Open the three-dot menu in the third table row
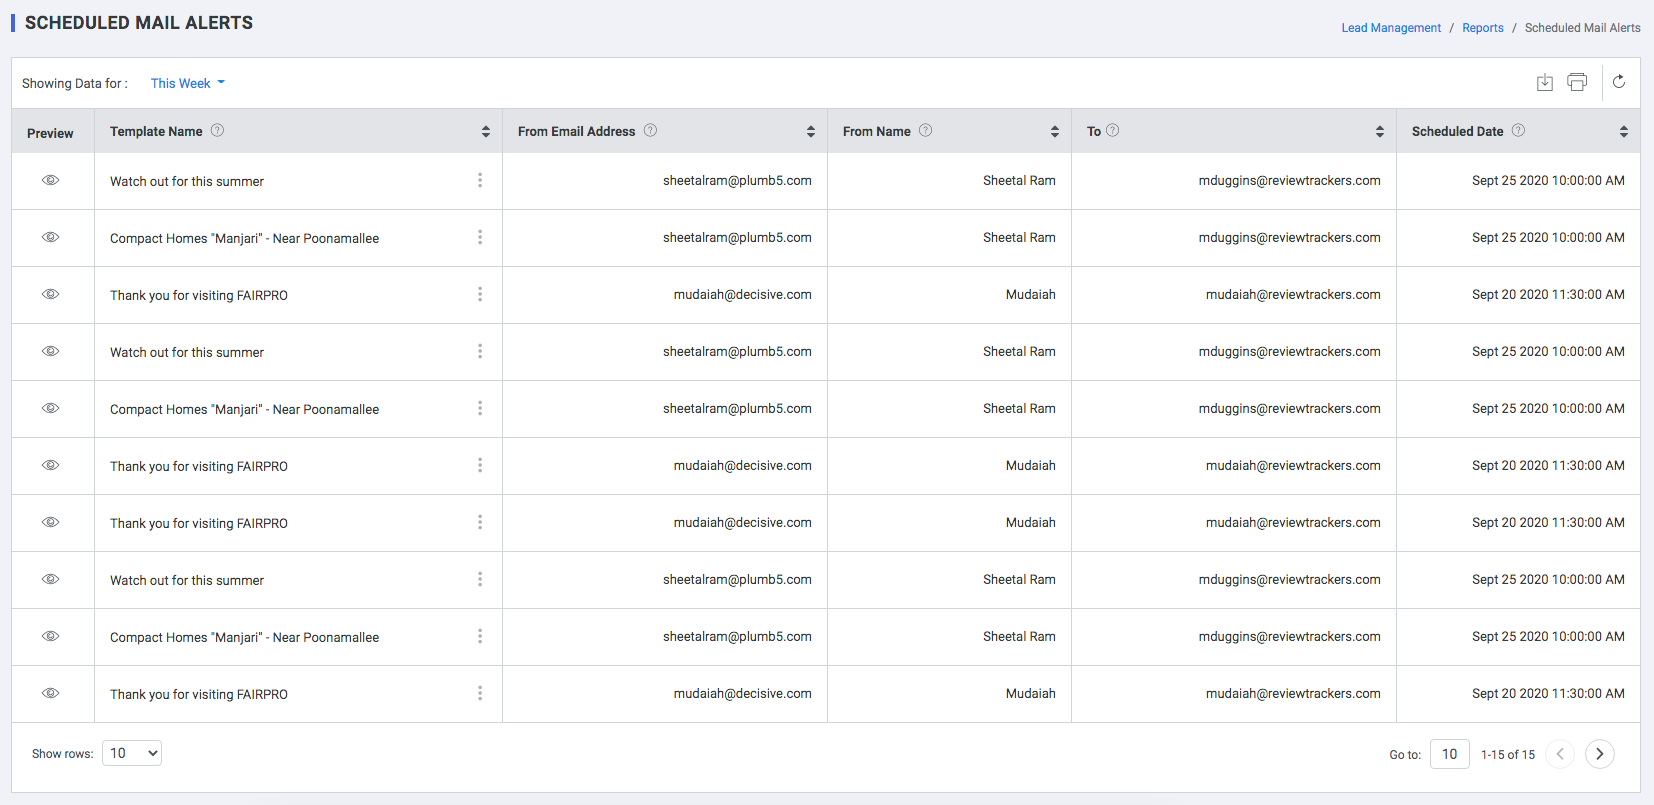1654x805 pixels. [x=480, y=294]
